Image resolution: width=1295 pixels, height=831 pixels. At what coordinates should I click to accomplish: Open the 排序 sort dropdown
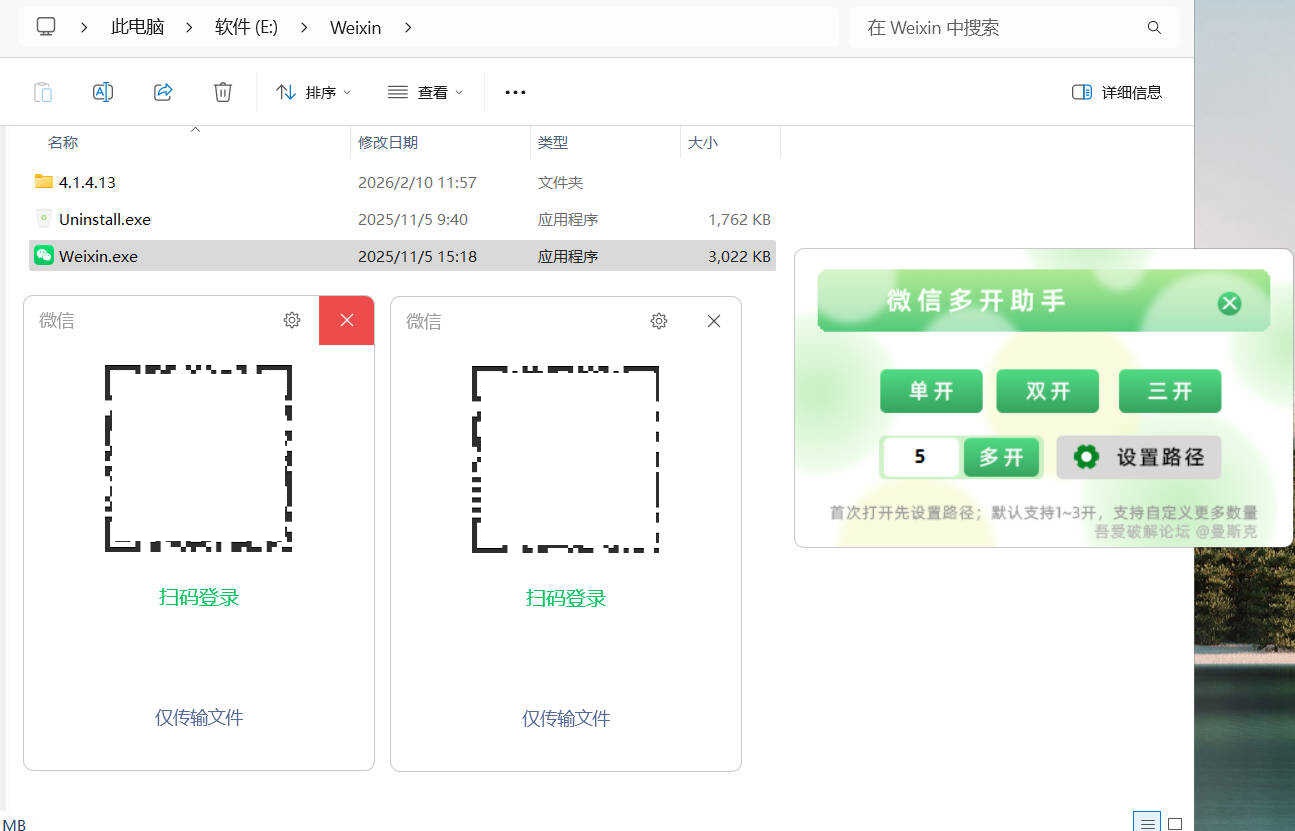314,92
